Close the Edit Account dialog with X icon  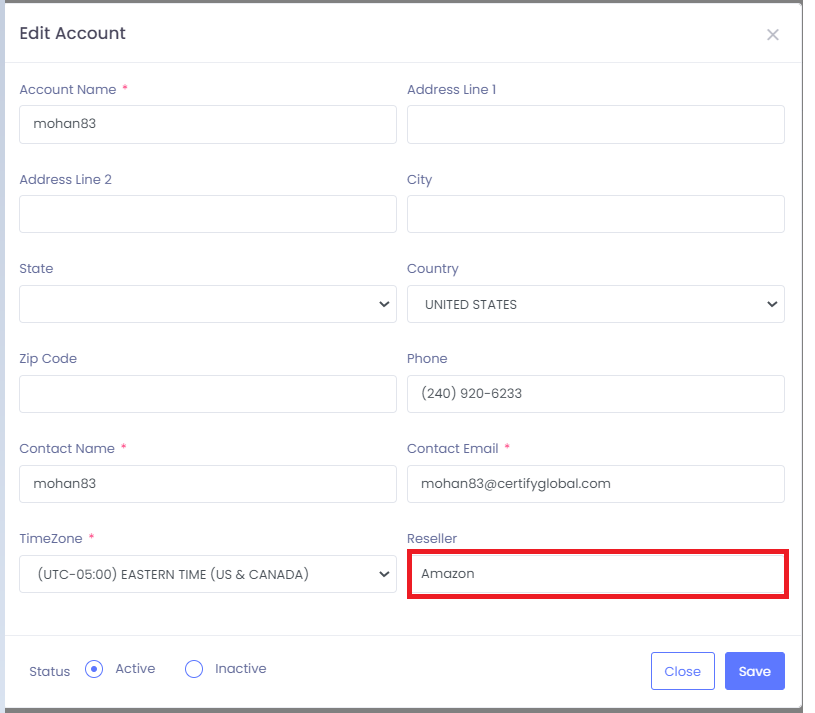[x=772, y=35]
